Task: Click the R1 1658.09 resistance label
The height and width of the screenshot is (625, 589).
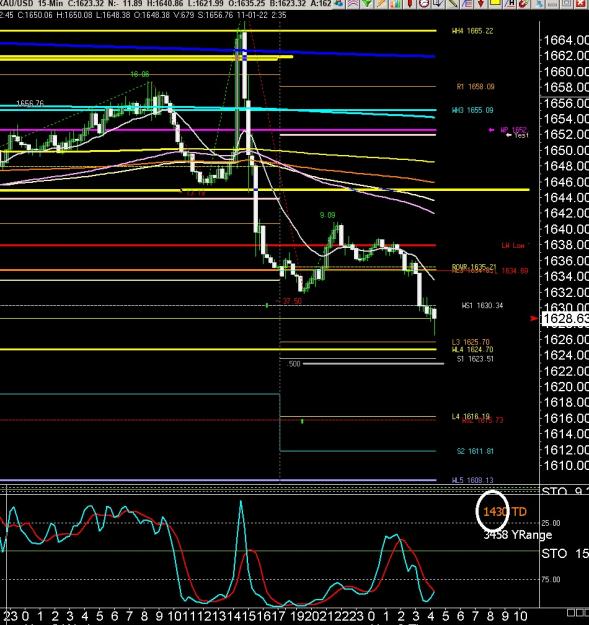Action: (475, 86)
